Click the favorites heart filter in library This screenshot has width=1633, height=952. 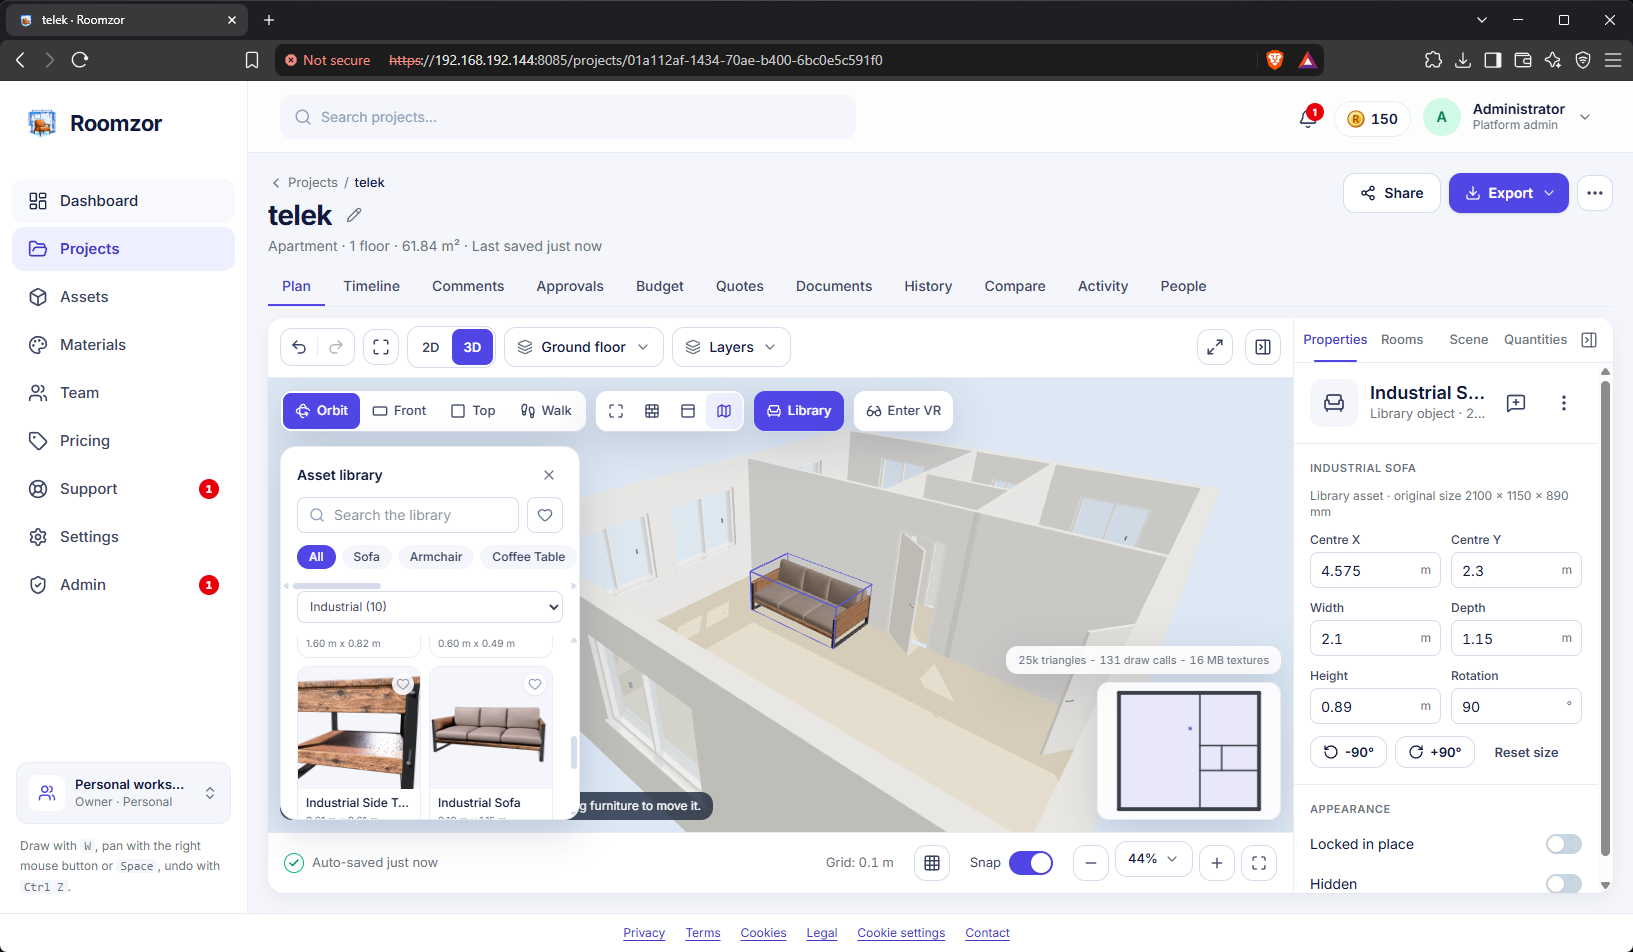click(x=545, y=515)
